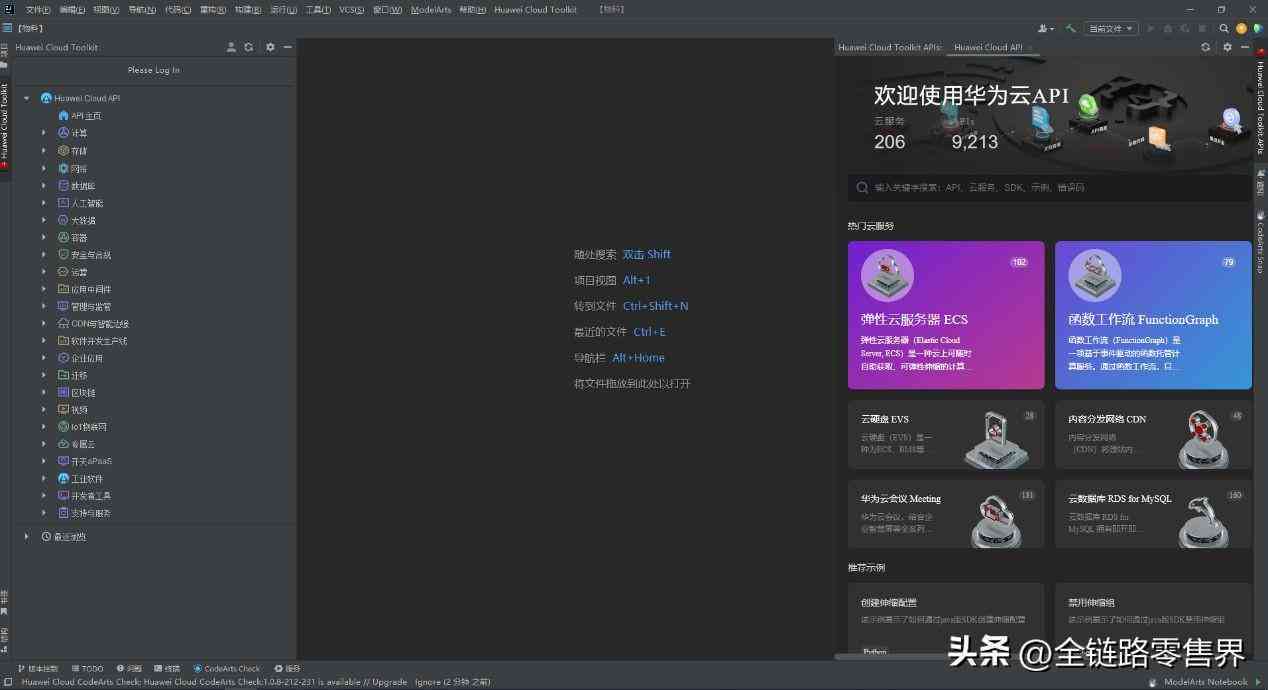Screen dimensions: 1268x690
Task: Hide the Huawei Cloud API tool window
Action: click(x=1245, y=47)
